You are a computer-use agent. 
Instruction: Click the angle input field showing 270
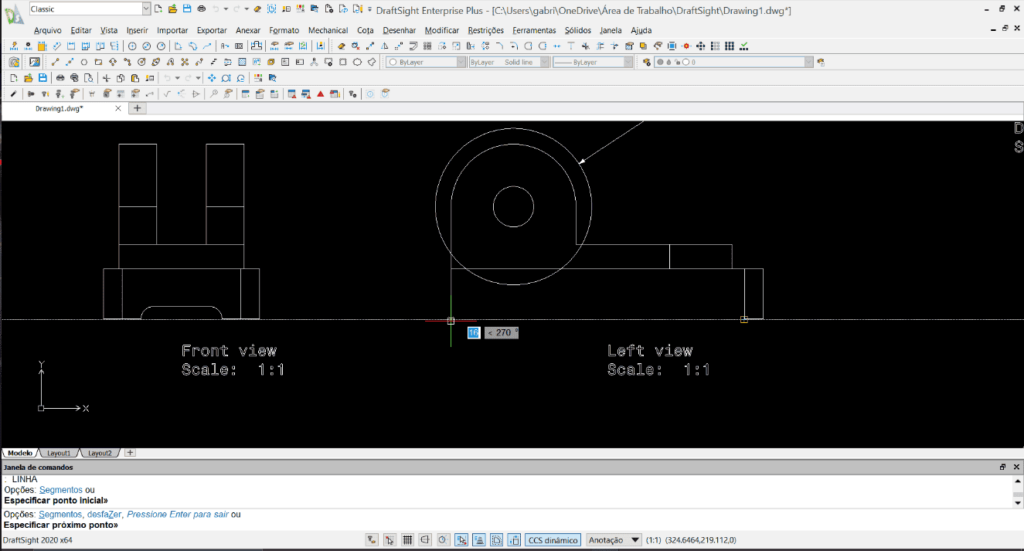502,333
